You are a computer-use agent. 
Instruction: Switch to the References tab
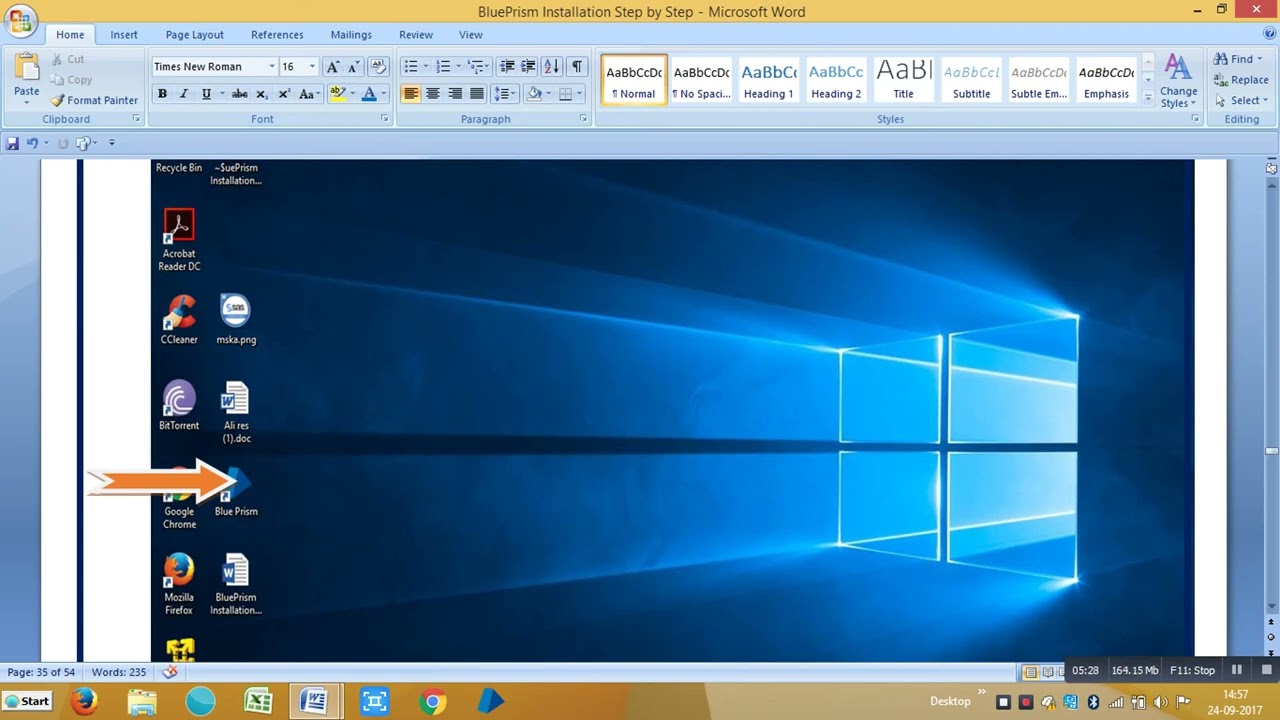point(277,34)
